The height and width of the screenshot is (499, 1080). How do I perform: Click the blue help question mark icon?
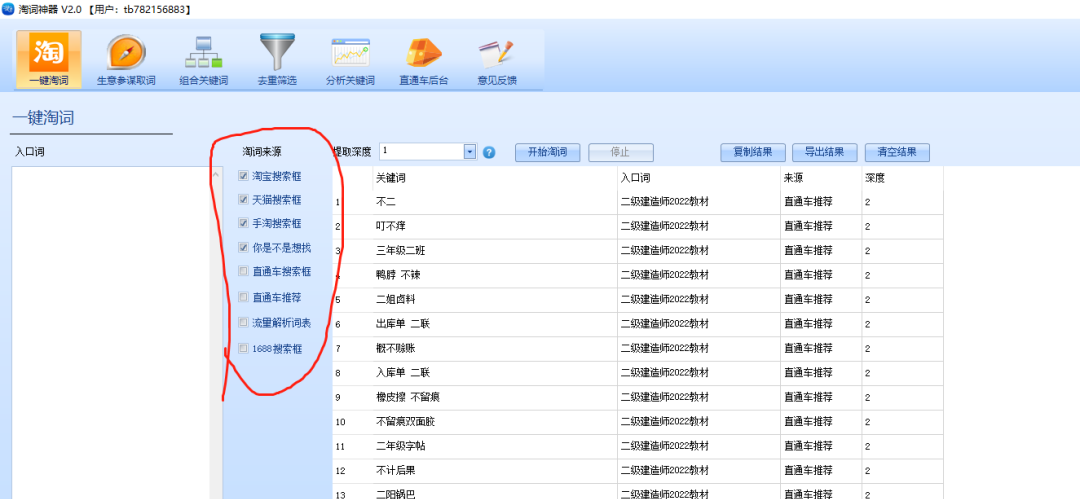[x=489, y=152]
